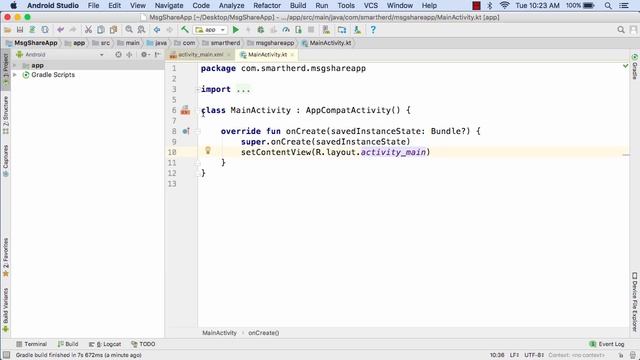Click the Debug app bug icon

(260, 30)
